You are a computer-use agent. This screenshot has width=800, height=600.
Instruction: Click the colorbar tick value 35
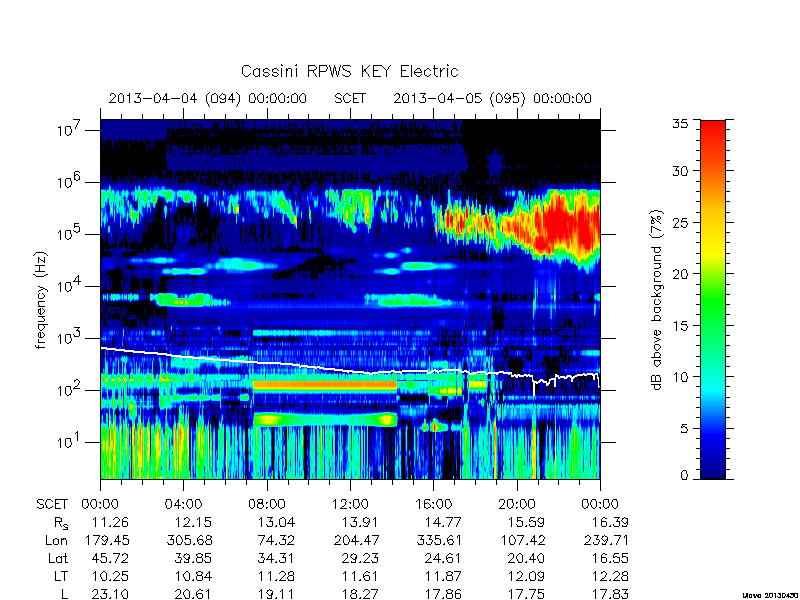(680, 124)
